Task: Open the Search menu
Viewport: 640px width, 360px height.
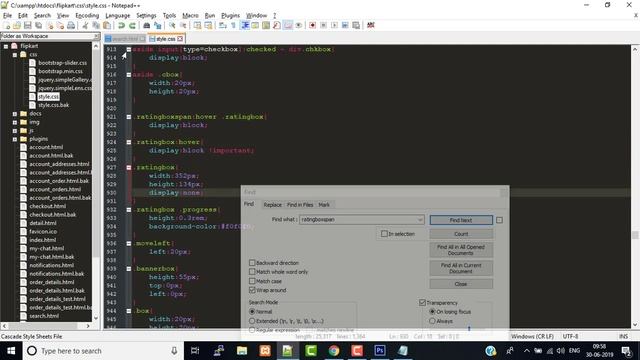Action: pyautogui.click(x=42, y=16)
